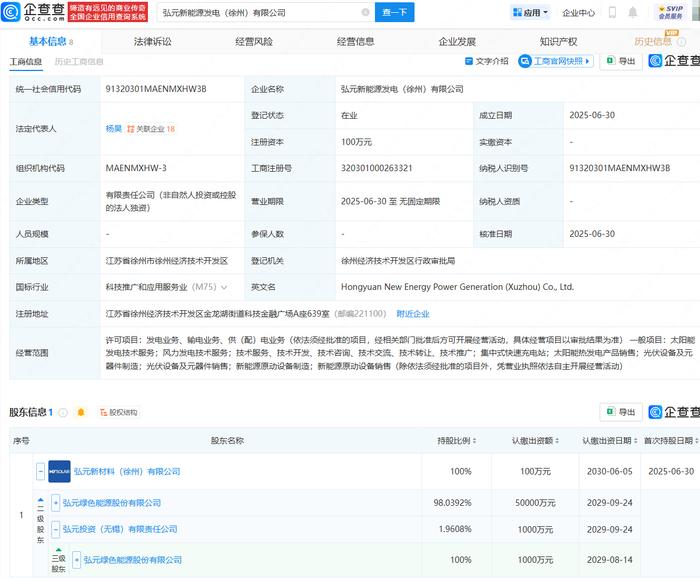Sort by 首次持股日期 column header

coord(671,441)
